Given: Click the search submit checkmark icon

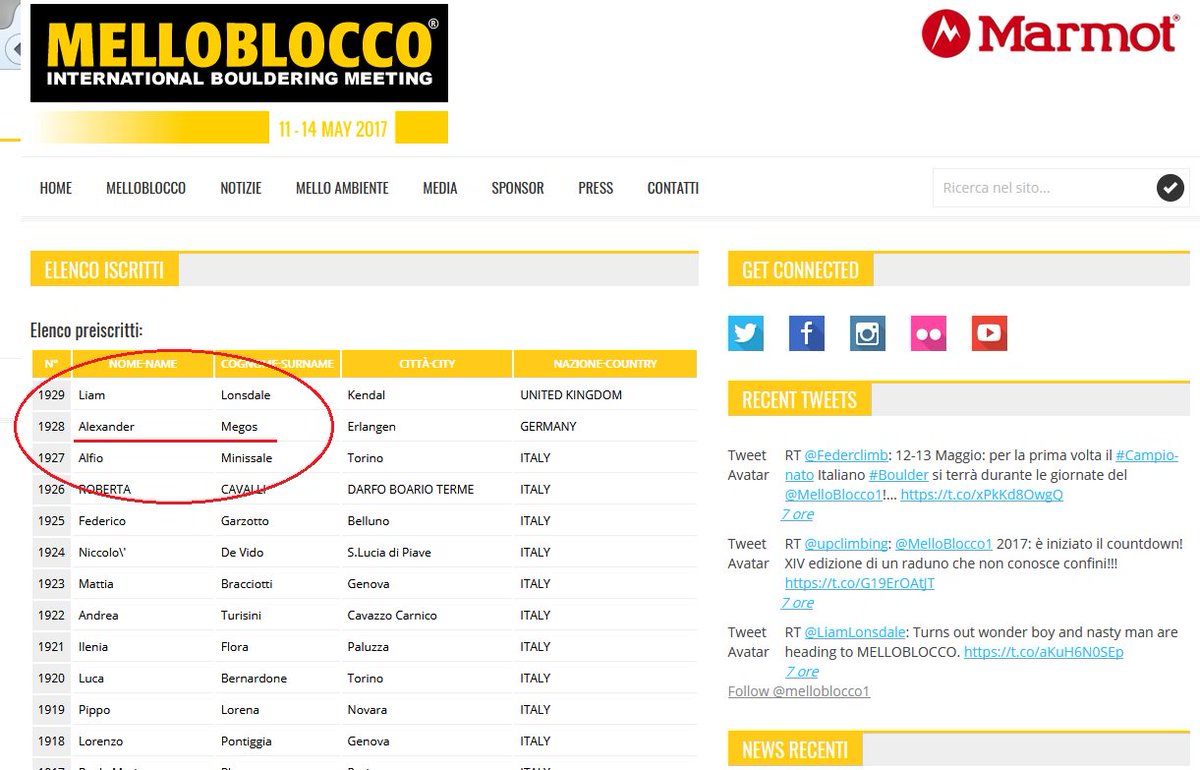Looking at the screenshot, I should (x=1170, y=188).
